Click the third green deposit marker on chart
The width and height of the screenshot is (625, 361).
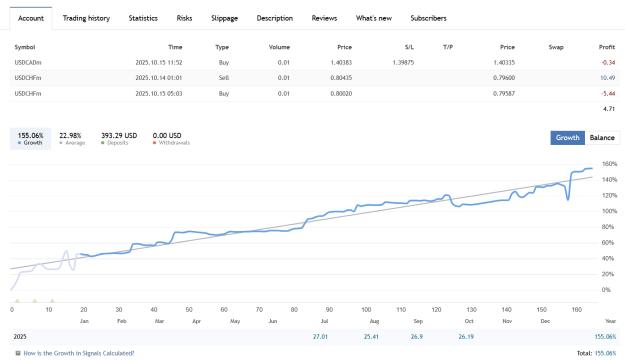click(x=52, y=301)
